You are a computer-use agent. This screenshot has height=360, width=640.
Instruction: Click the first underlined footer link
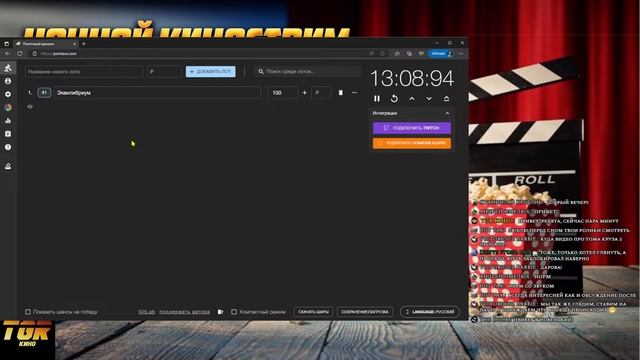[x=147, y=312]
